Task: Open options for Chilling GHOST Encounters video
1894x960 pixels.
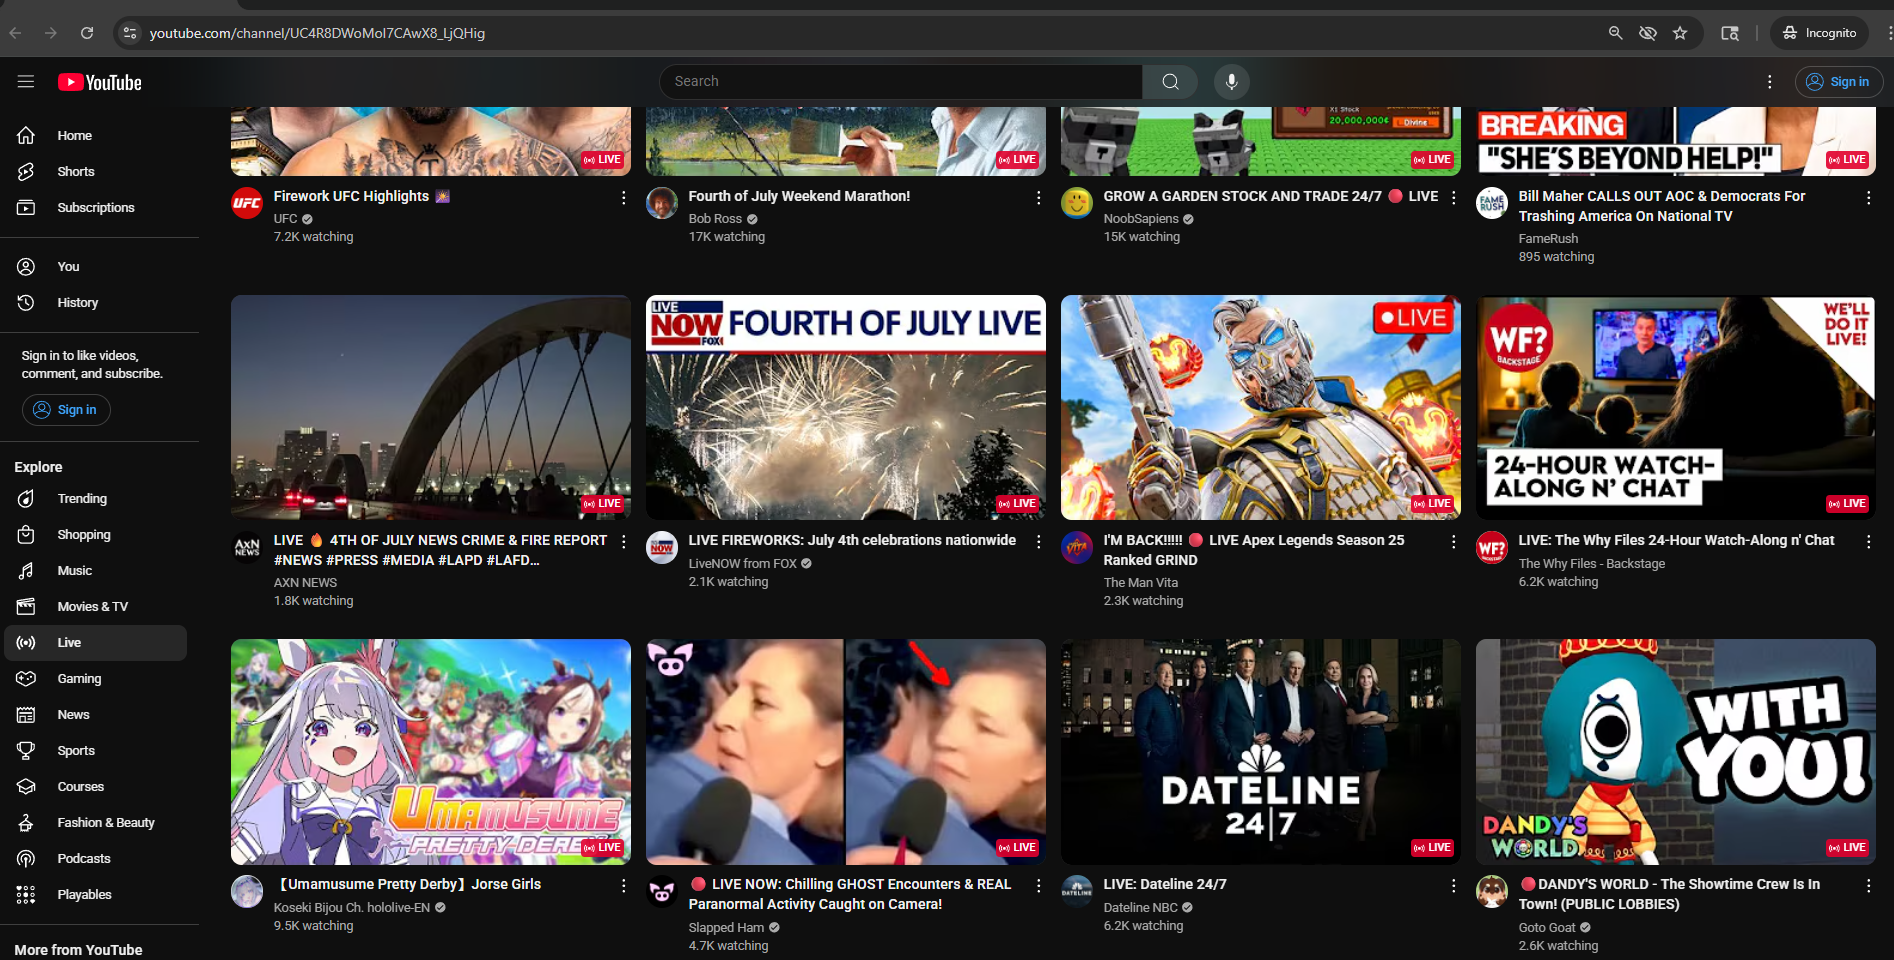Action: click(x=1038, y=886)
